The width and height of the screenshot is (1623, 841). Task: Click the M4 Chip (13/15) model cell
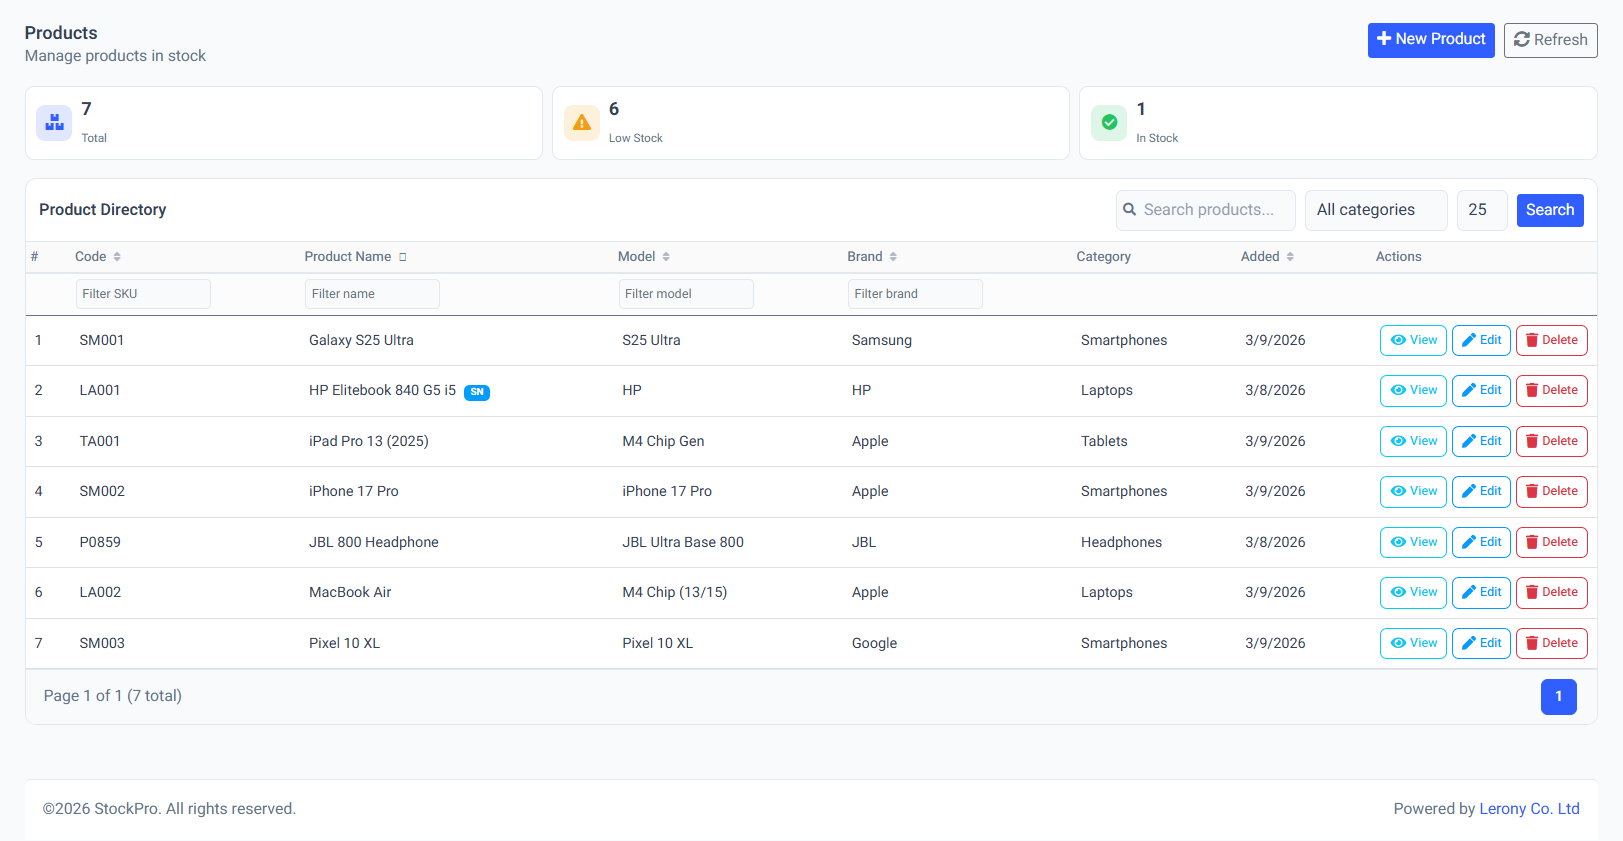coord(675,593)
